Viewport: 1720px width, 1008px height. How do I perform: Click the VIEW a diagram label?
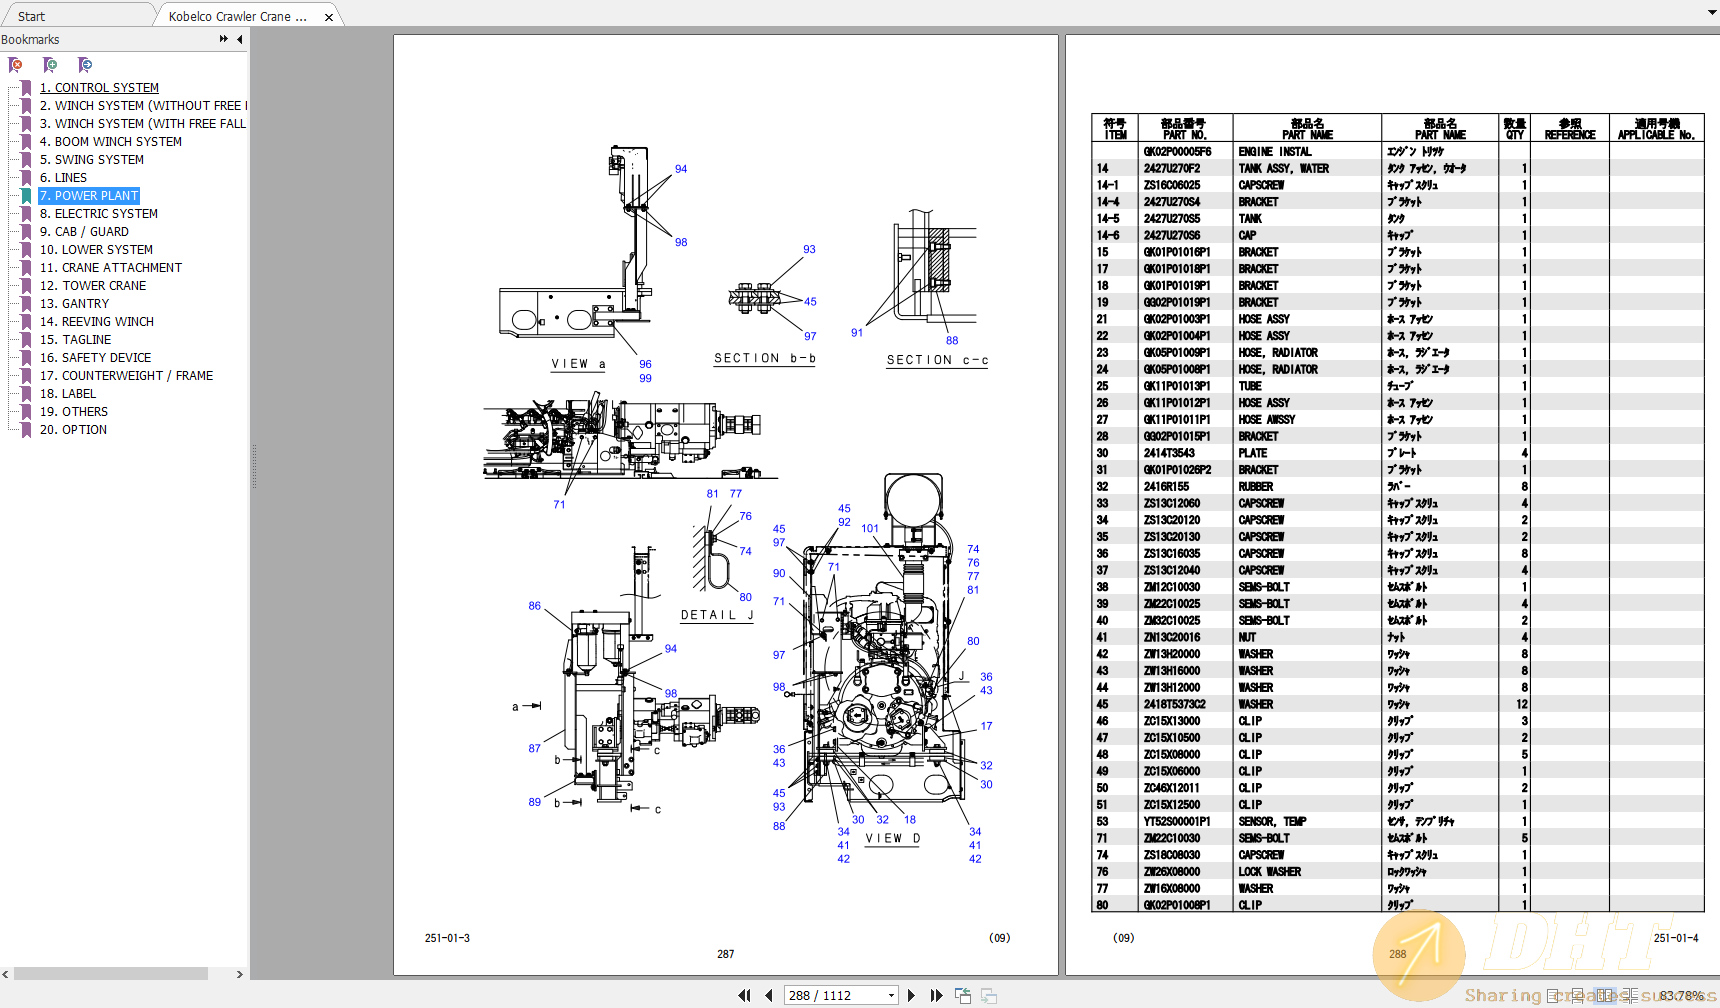pos(578,364)
